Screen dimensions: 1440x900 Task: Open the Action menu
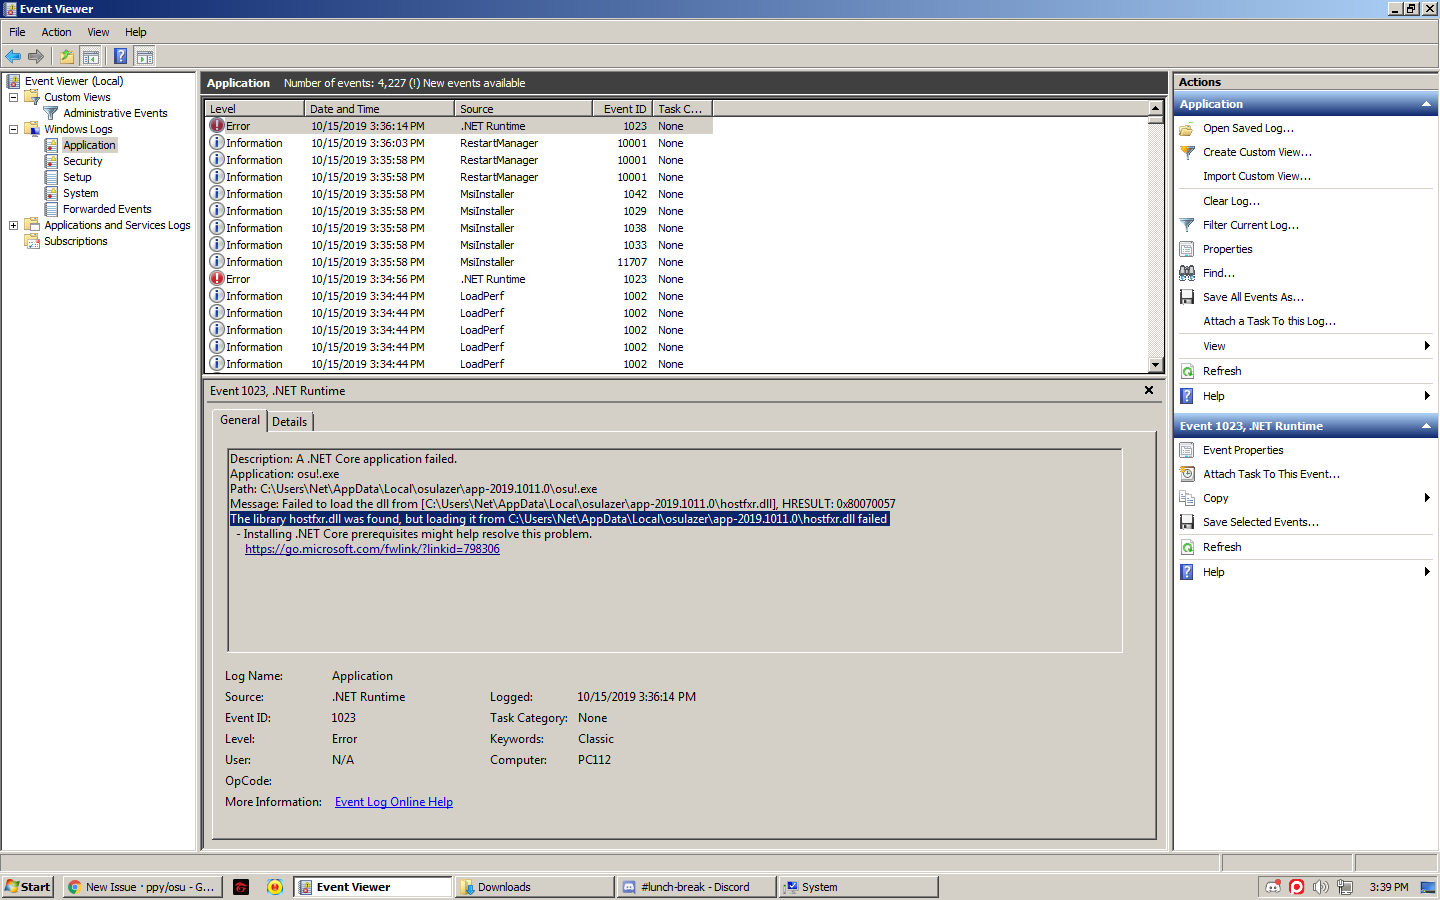56,31
